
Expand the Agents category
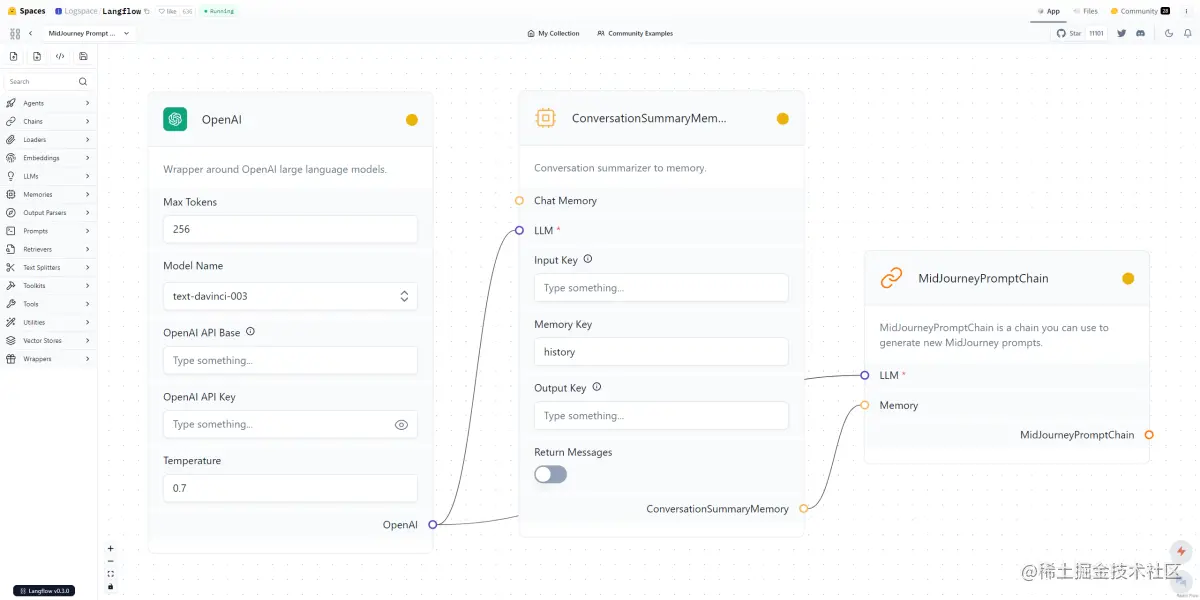48,103
